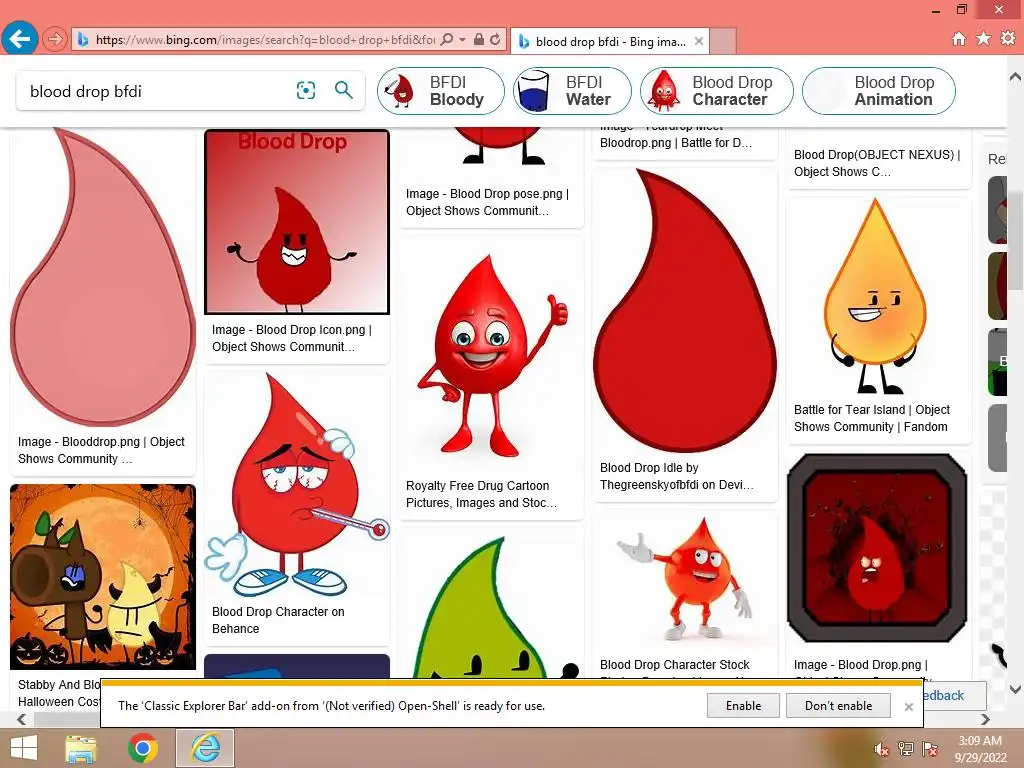
Task: Open the green leaf-shaped drop image
Action: (x=491, y=606)
